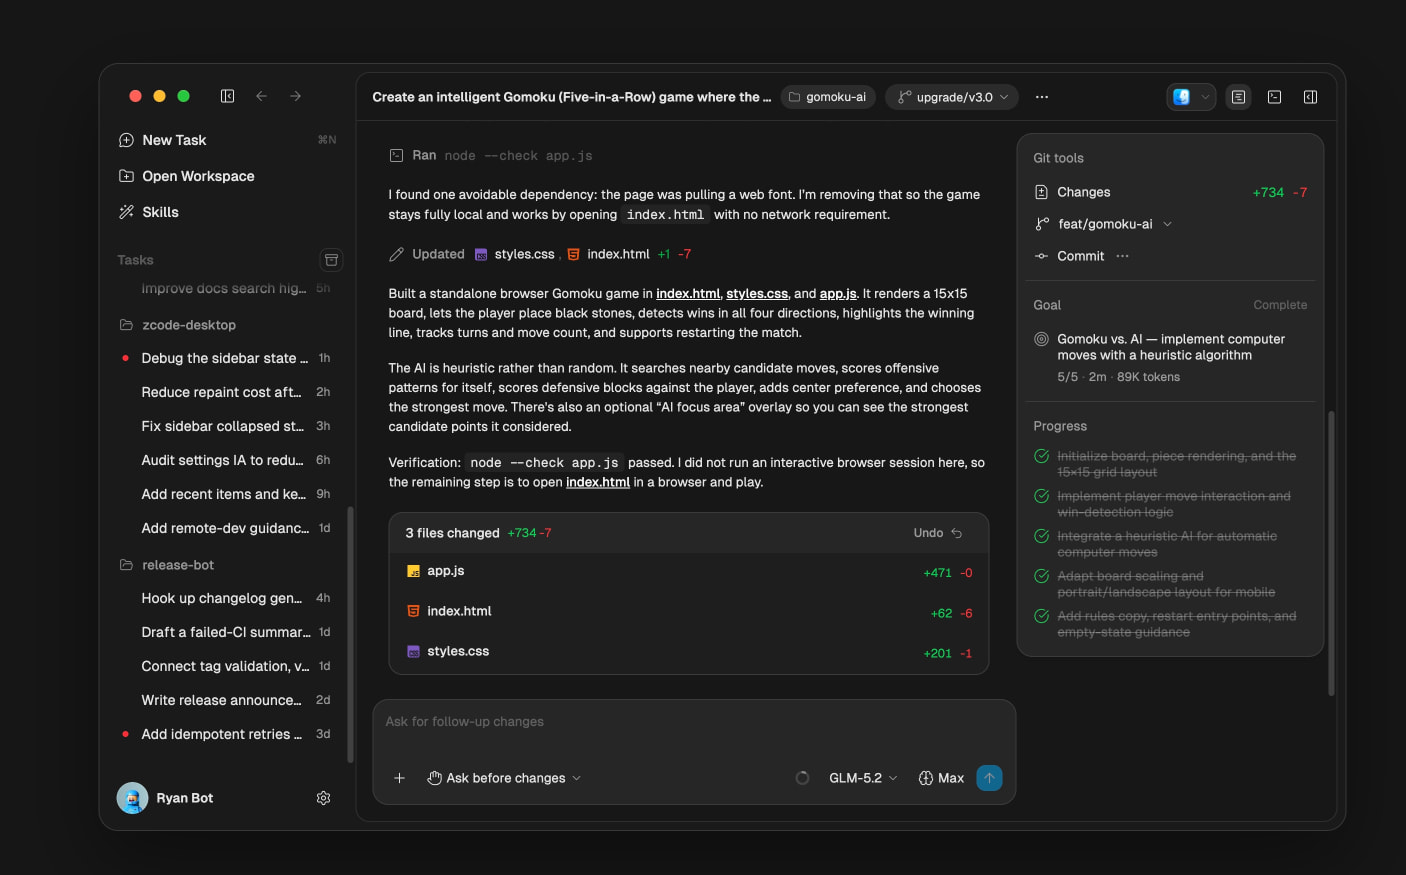The width and height of the screenshot is (1406, 875).
Task: Open the terminal panel icon
Action: coord(1274,97)
